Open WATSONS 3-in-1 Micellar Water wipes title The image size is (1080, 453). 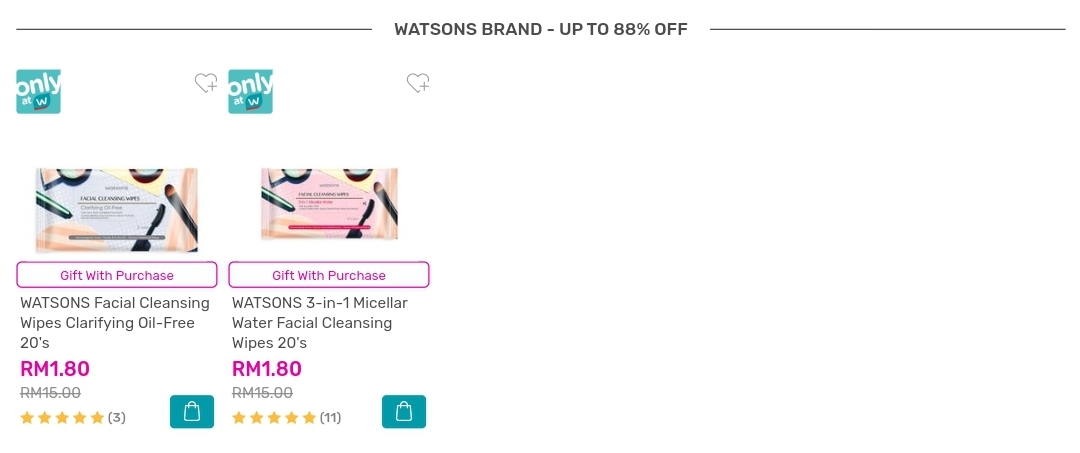(320, 323)
